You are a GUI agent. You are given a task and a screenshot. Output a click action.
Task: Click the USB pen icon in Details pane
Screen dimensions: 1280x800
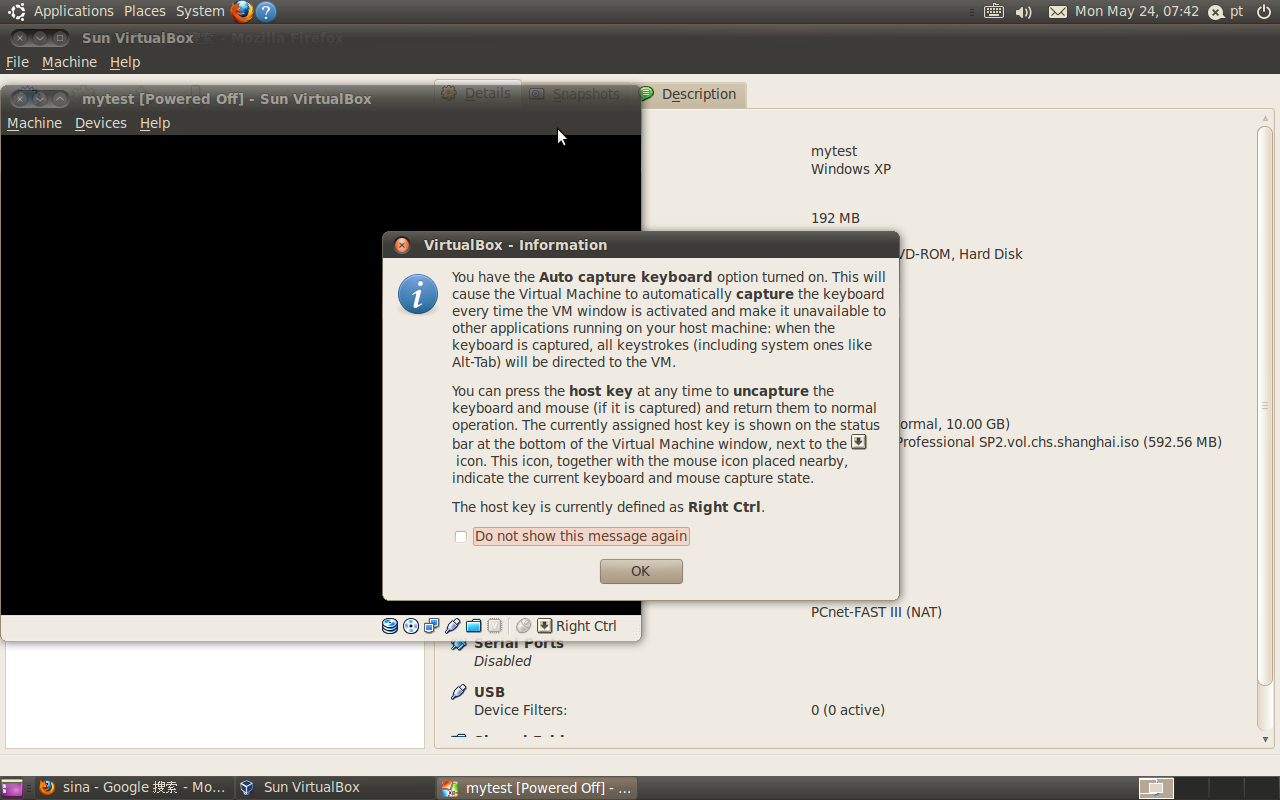pos(459,692)
